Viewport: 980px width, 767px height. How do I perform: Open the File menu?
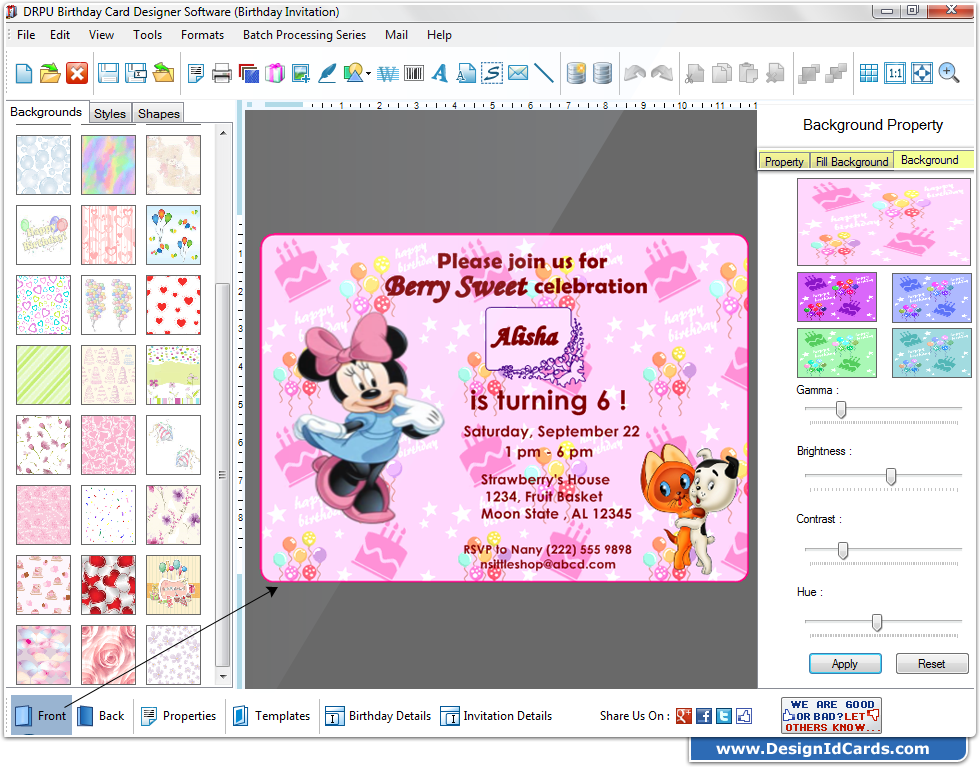coord(26,35)
